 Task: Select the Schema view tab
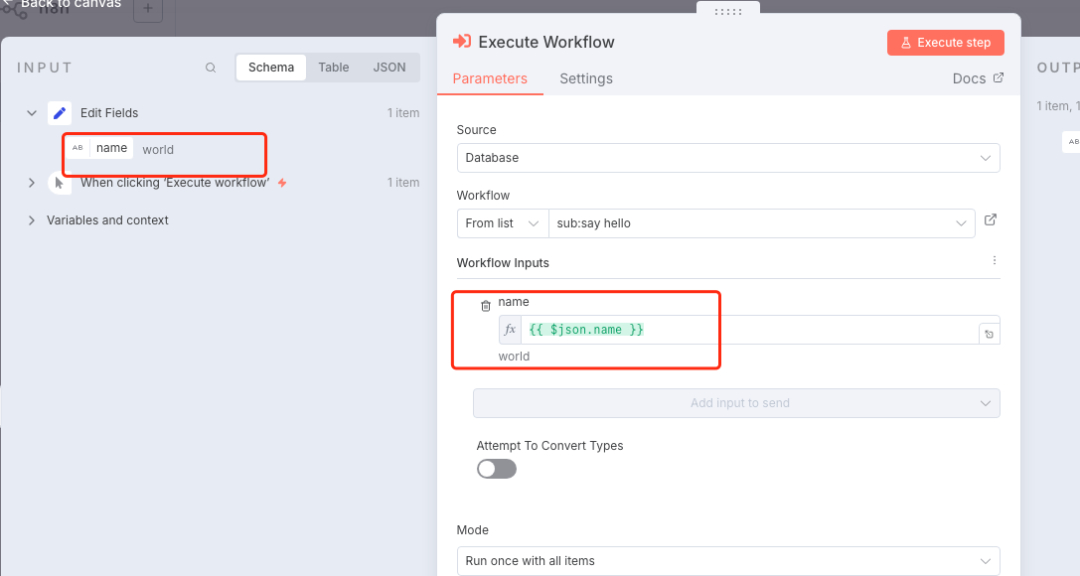point(271,68)
